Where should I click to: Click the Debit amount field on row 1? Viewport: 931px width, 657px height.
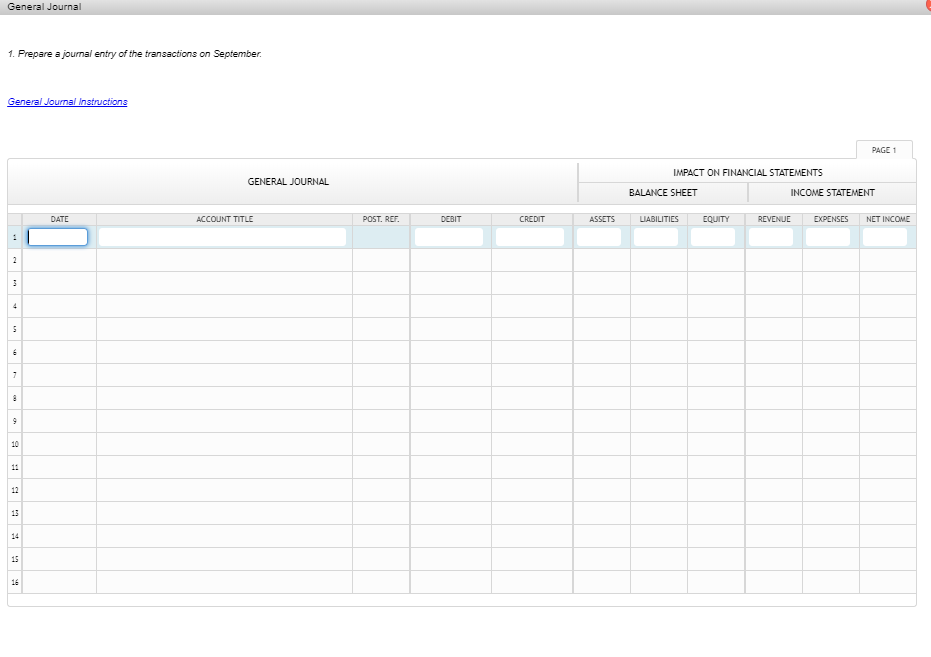(x=449, y=237)
